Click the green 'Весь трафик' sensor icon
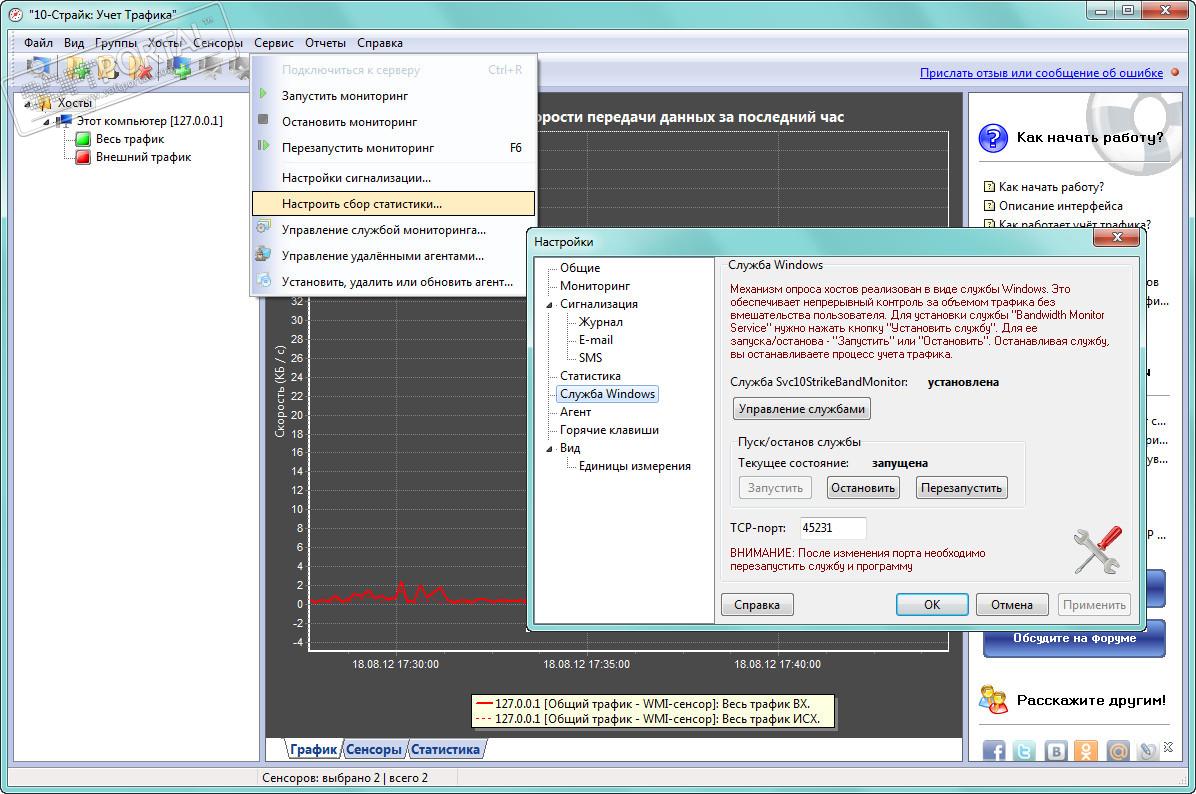 (x=83, y=139)
